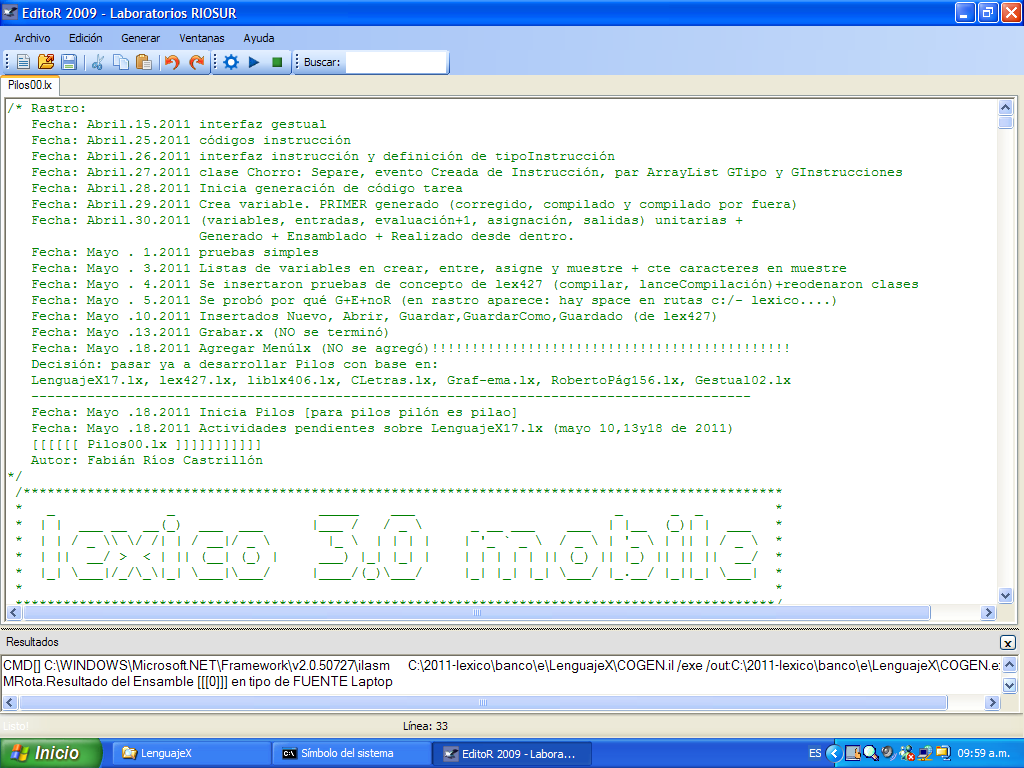Click in the Buscar search field

pos(395,62)
